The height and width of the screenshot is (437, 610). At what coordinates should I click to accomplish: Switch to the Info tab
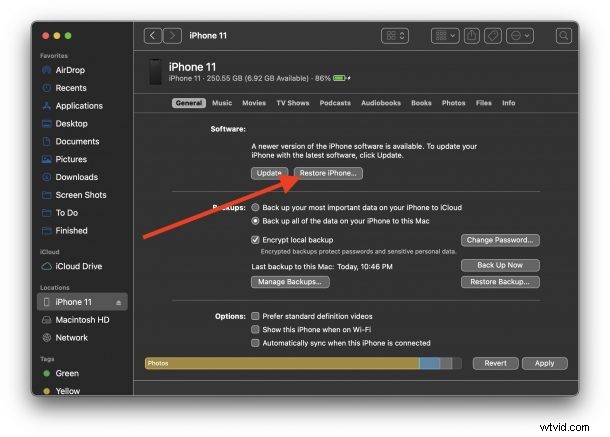(x=508, y=103)
